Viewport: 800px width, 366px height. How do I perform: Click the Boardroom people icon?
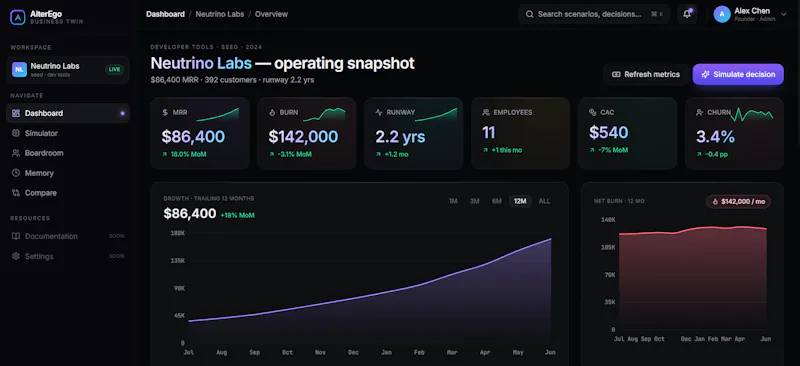[16, 153]
